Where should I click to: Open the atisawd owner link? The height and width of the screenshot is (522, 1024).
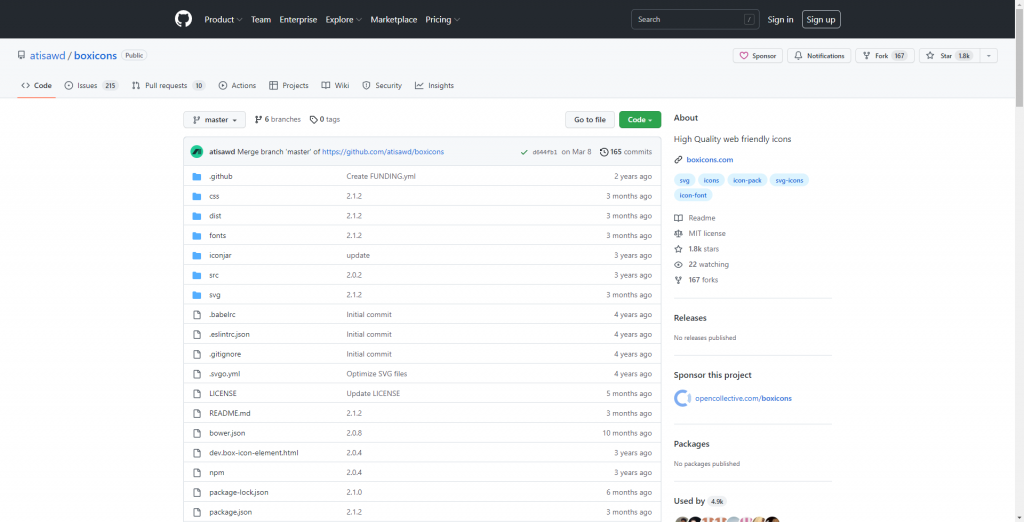(x=48, y=56)
